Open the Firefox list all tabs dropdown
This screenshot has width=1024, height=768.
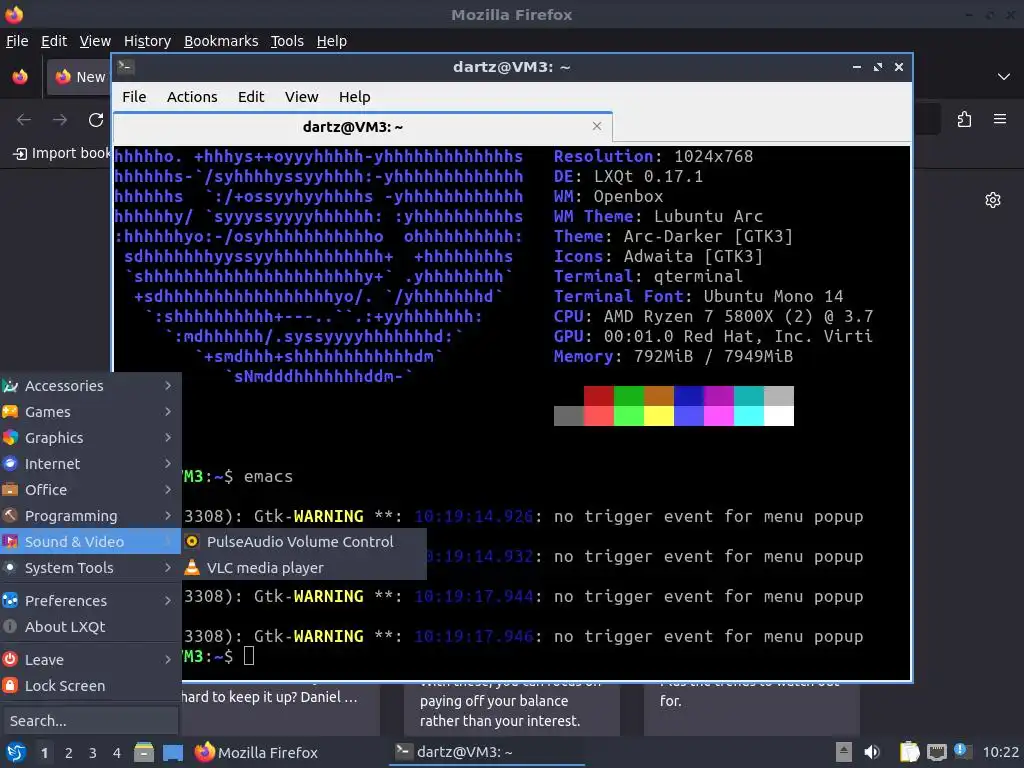(1004, 76)
